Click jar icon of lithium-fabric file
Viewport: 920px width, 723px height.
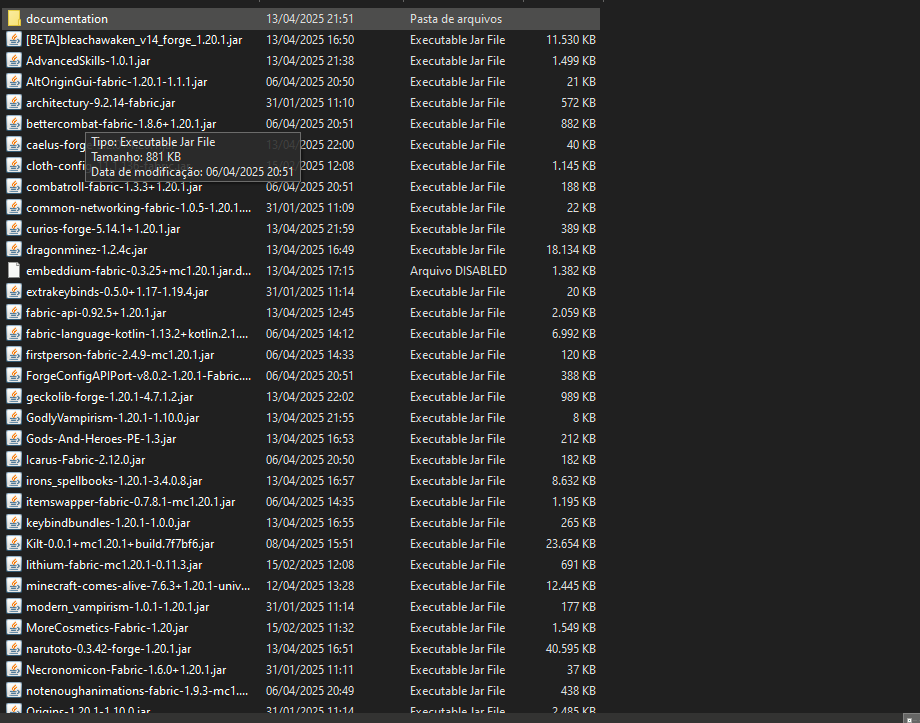tap(14, 565)
